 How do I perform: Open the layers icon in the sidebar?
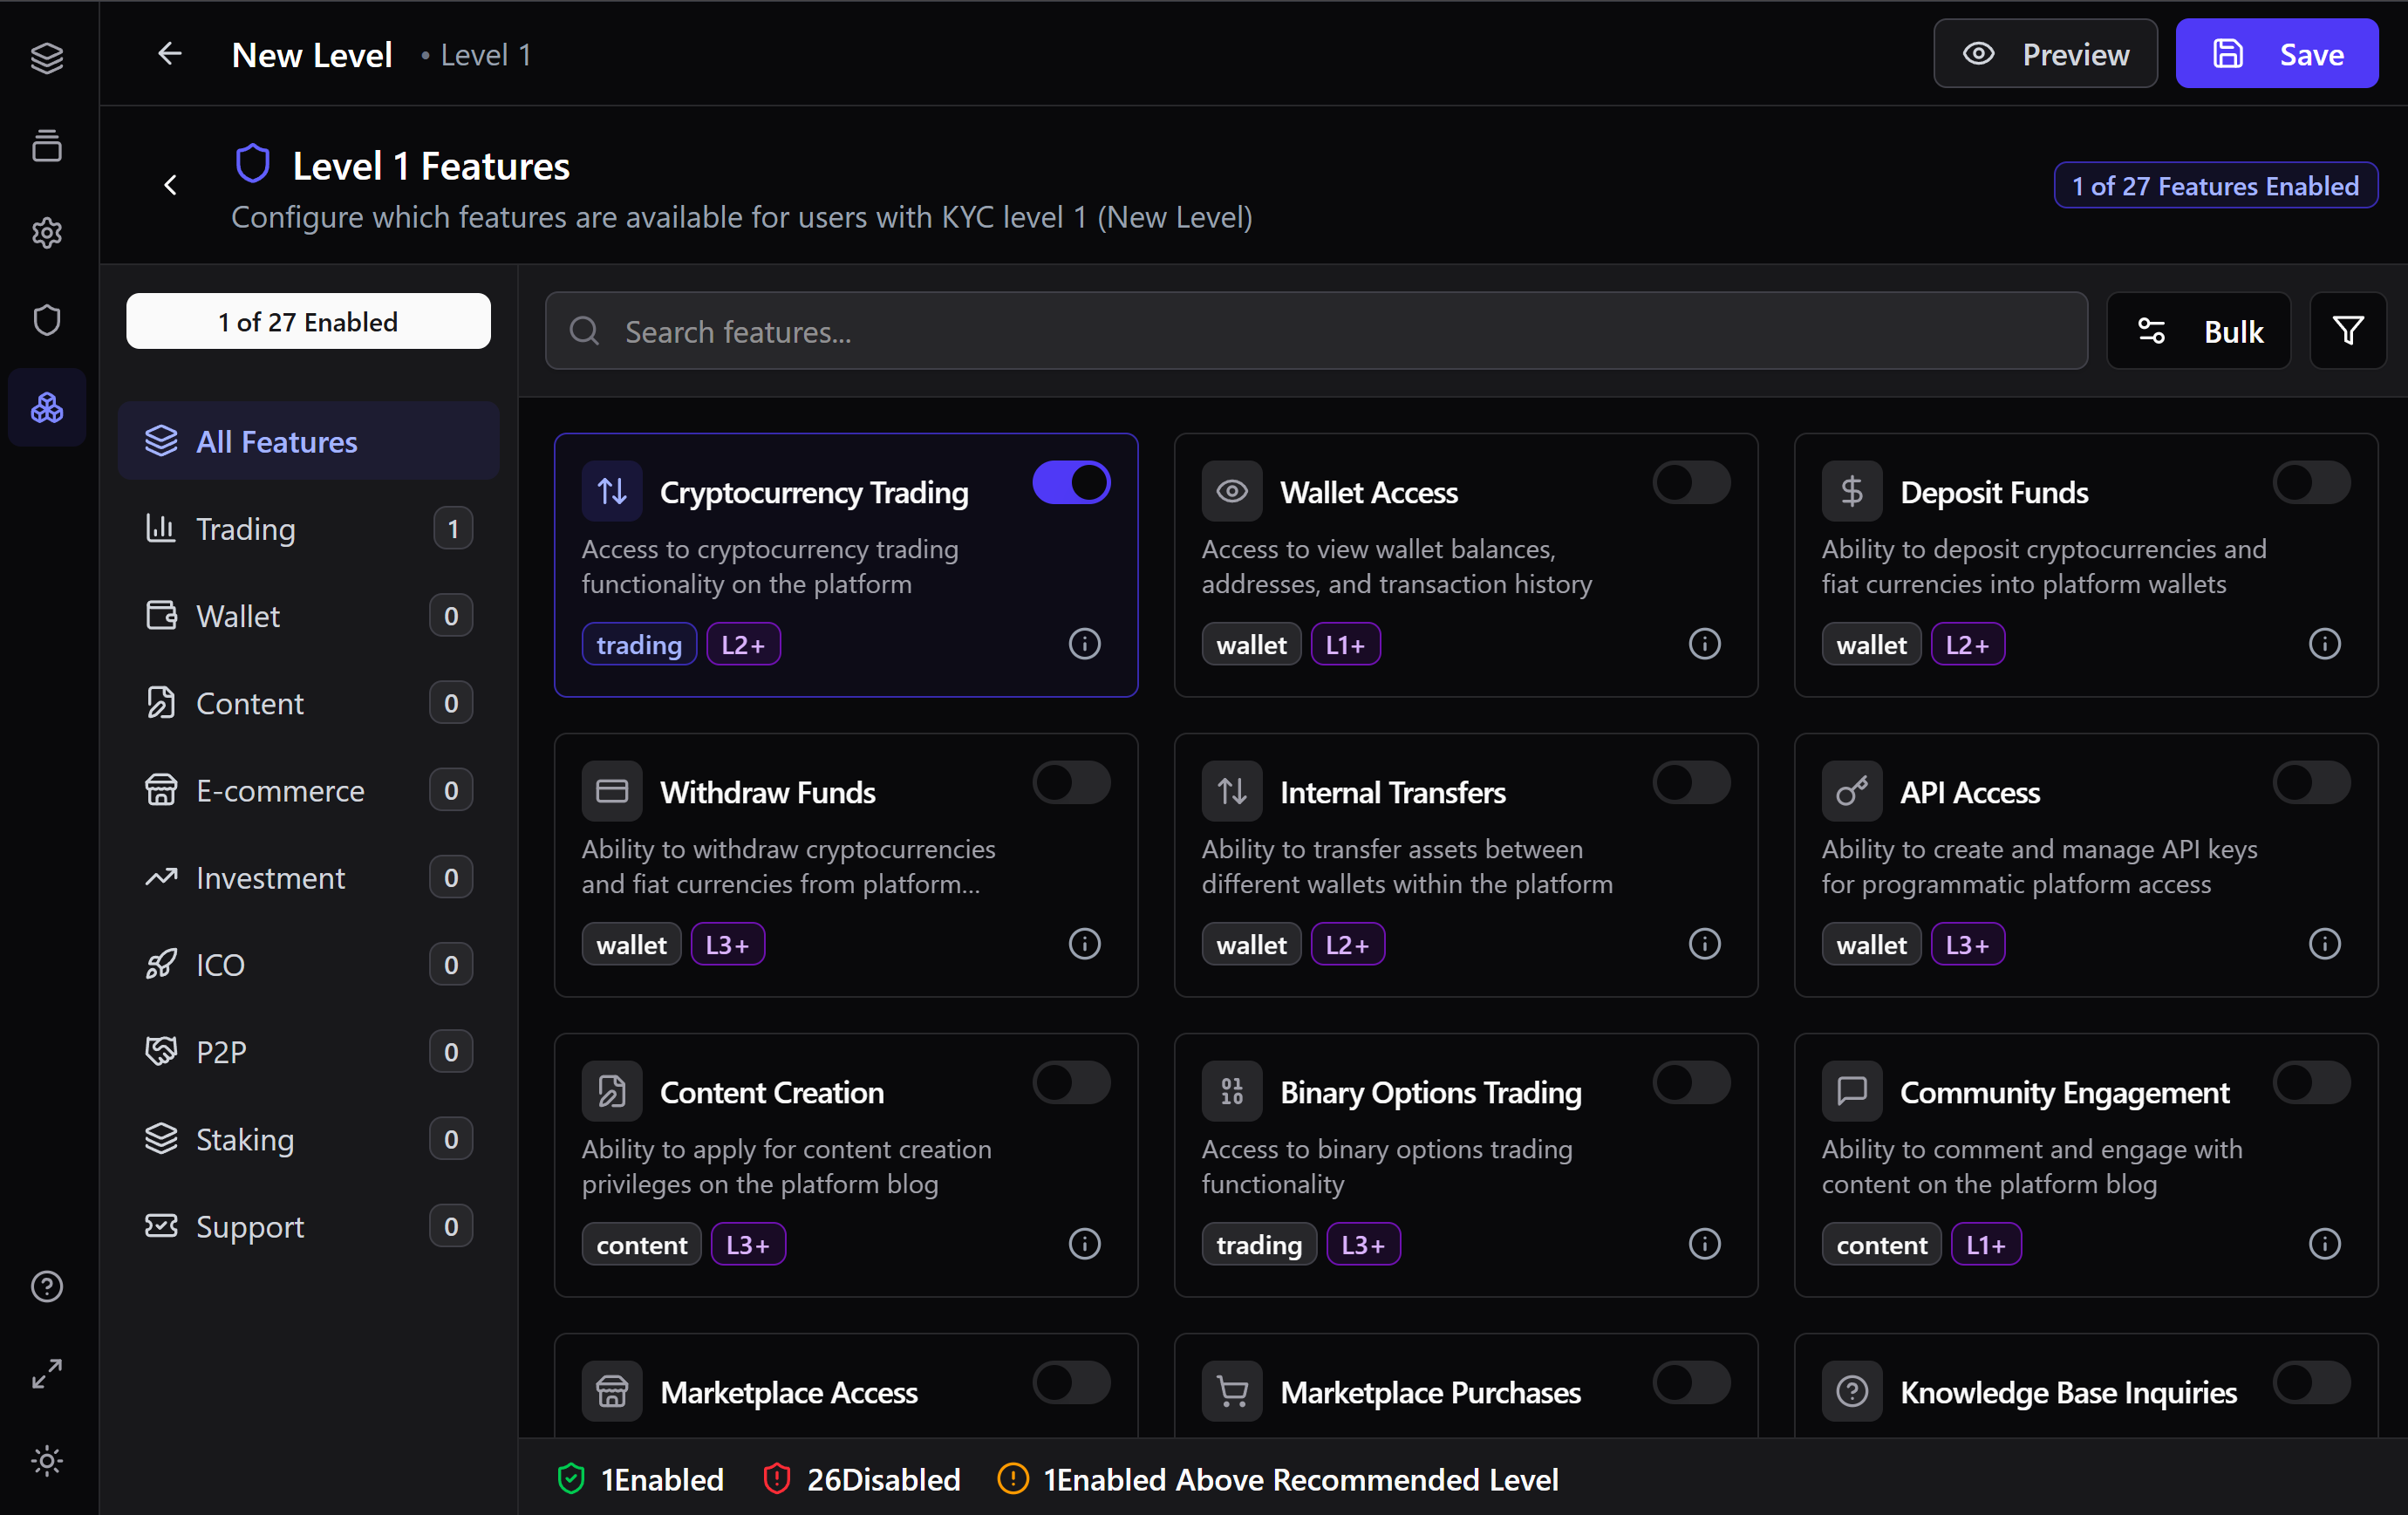(x=47, y=58)
